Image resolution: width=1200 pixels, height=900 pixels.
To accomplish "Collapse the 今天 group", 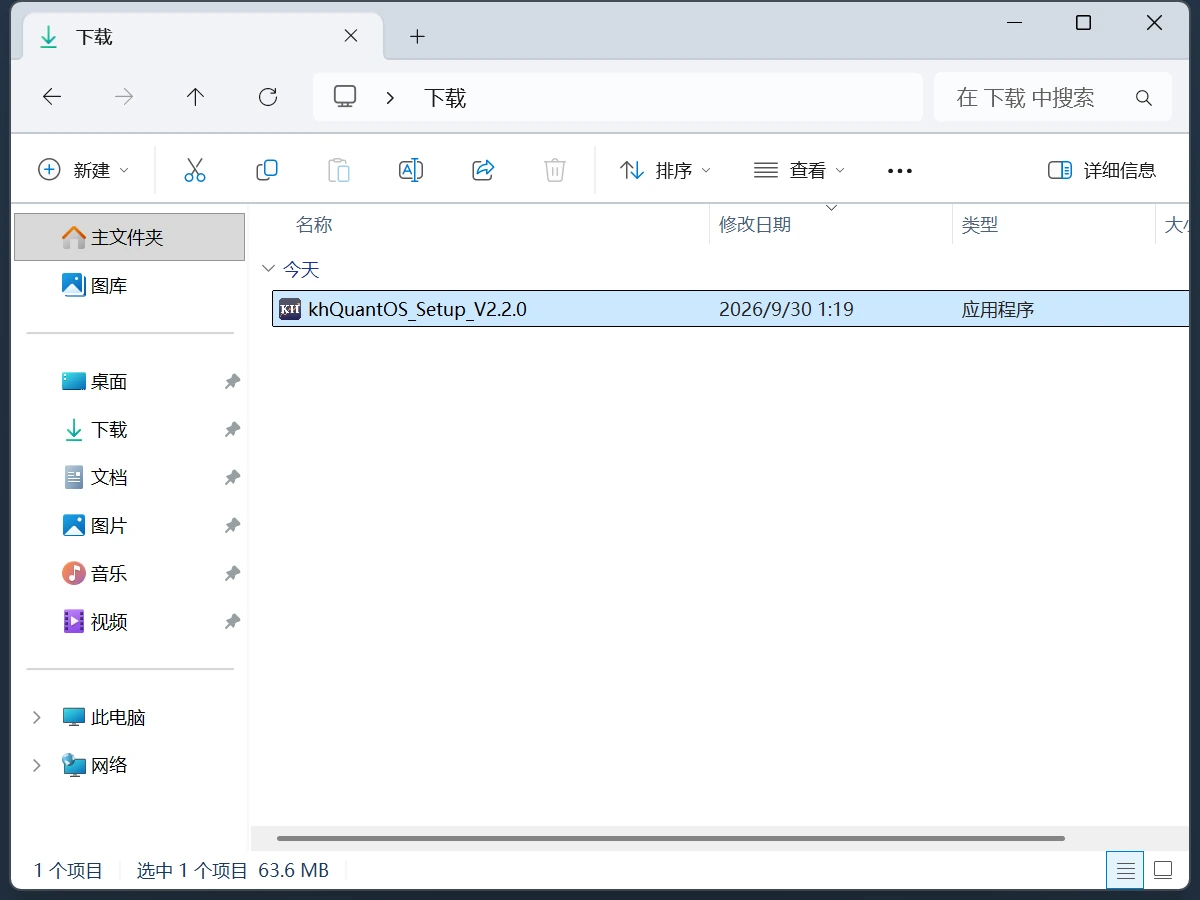I will pyautogui.click(x=268, y=269).
